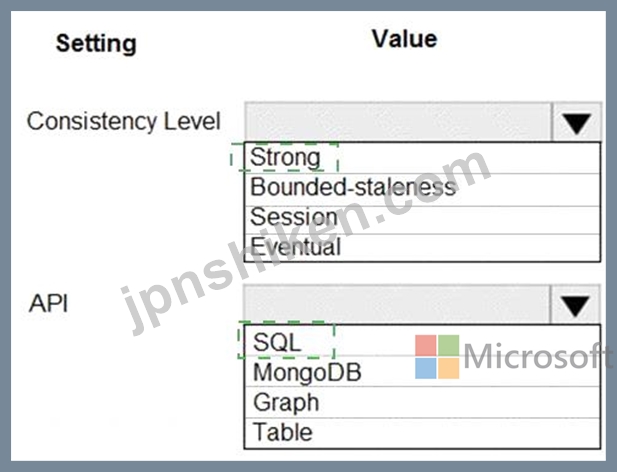Click the Microsoft four-square logo icon
This screenshot has width=617, height=472.
click(x=437, y=357)
